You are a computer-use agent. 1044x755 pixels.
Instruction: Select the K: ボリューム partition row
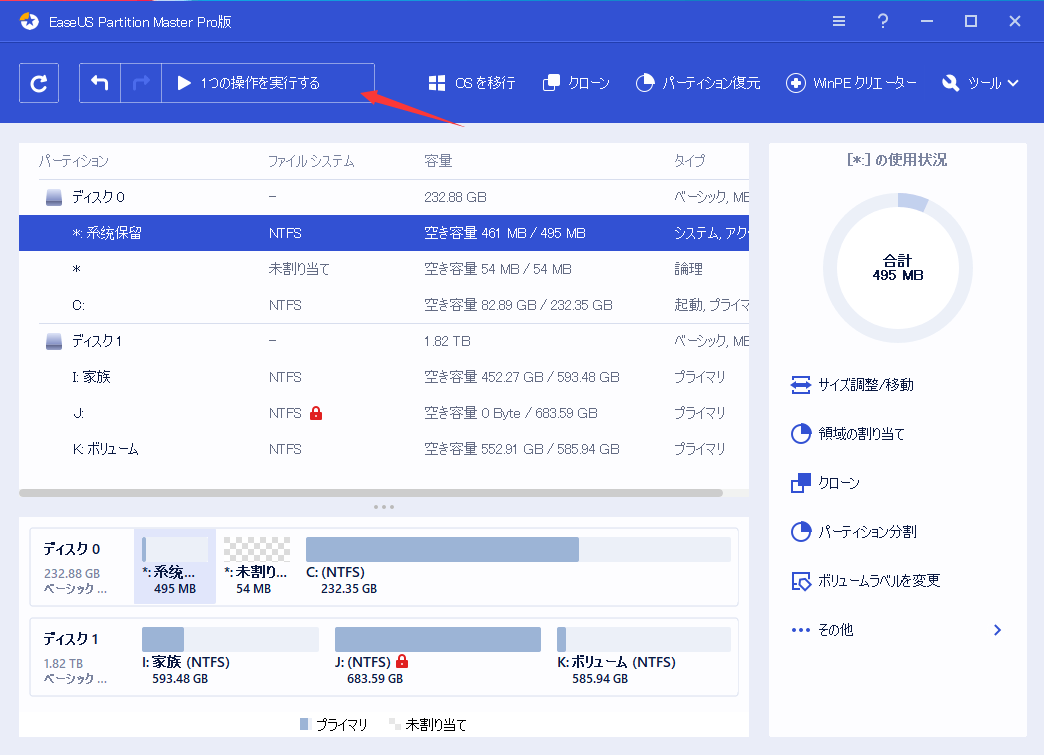(x=384, y=449)
